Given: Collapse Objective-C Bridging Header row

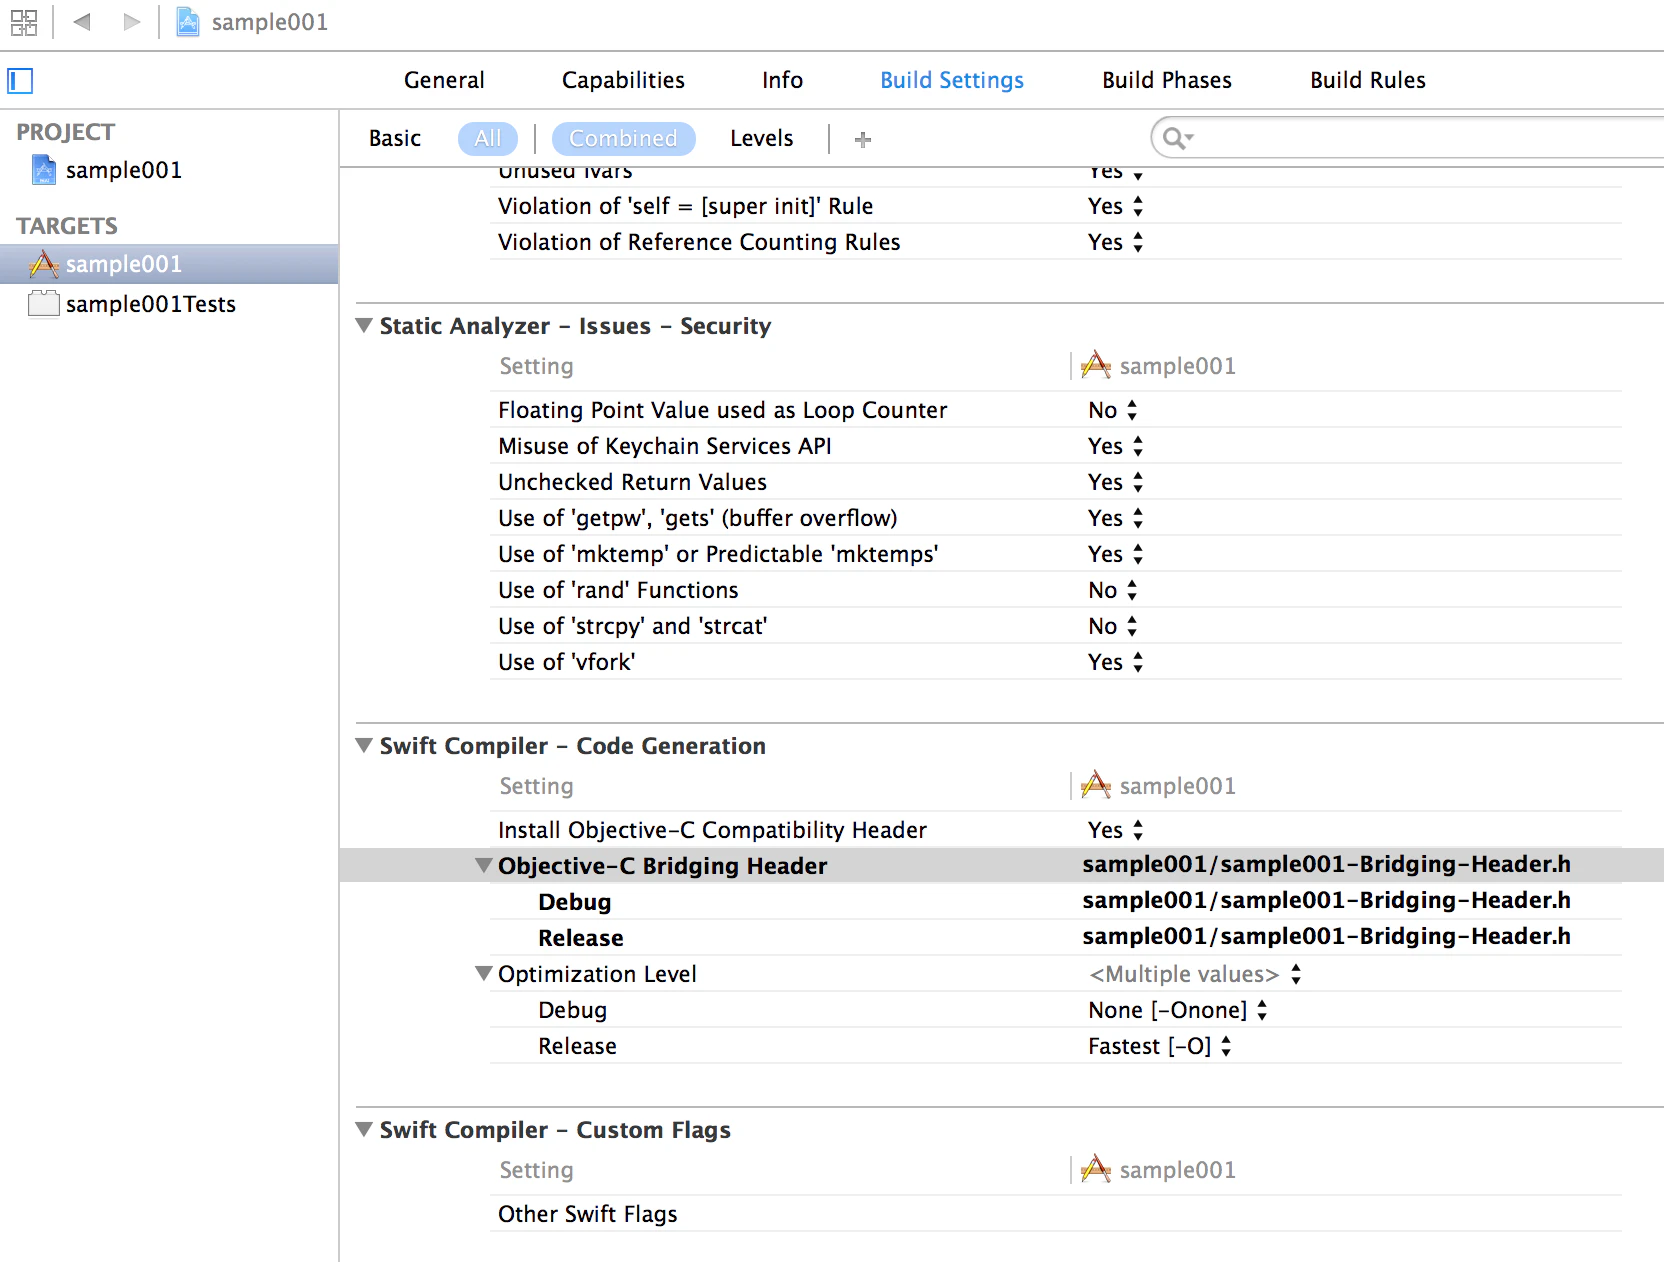Looking at the screenshot, I should (484, 866).
